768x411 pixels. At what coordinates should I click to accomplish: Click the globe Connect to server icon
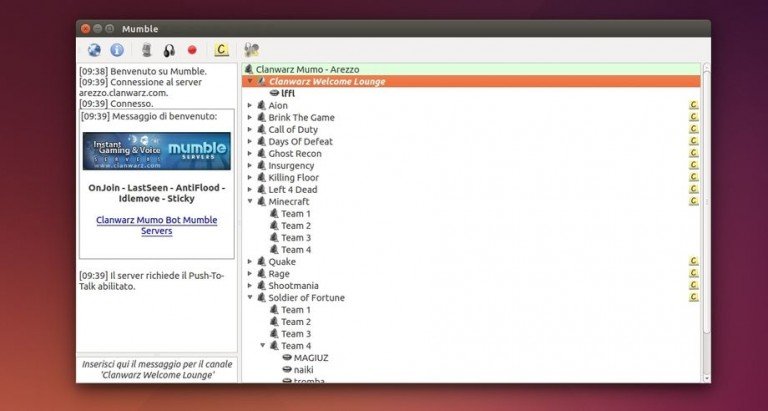[x=94, y=49]
